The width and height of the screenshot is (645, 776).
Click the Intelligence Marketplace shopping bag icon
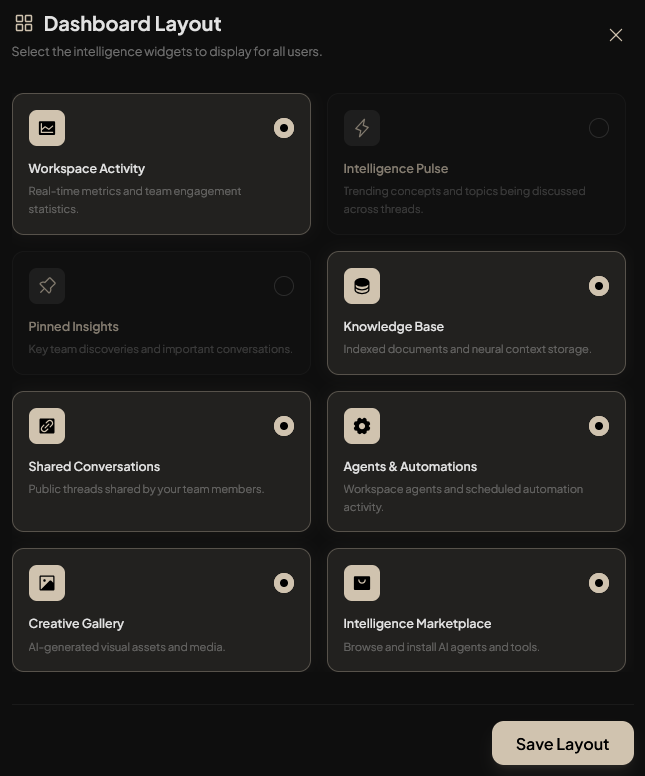click(362, 583)
